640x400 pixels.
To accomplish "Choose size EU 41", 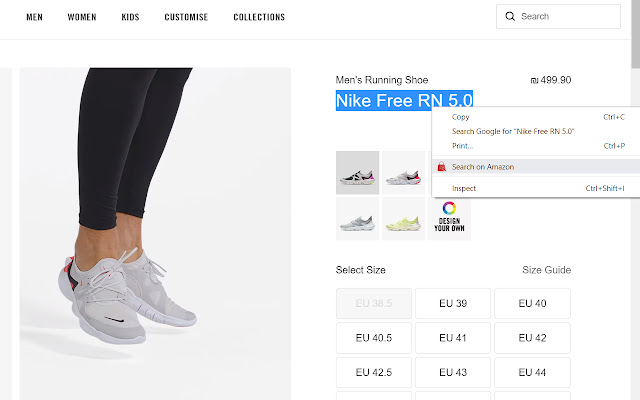I will coord(453,338).
